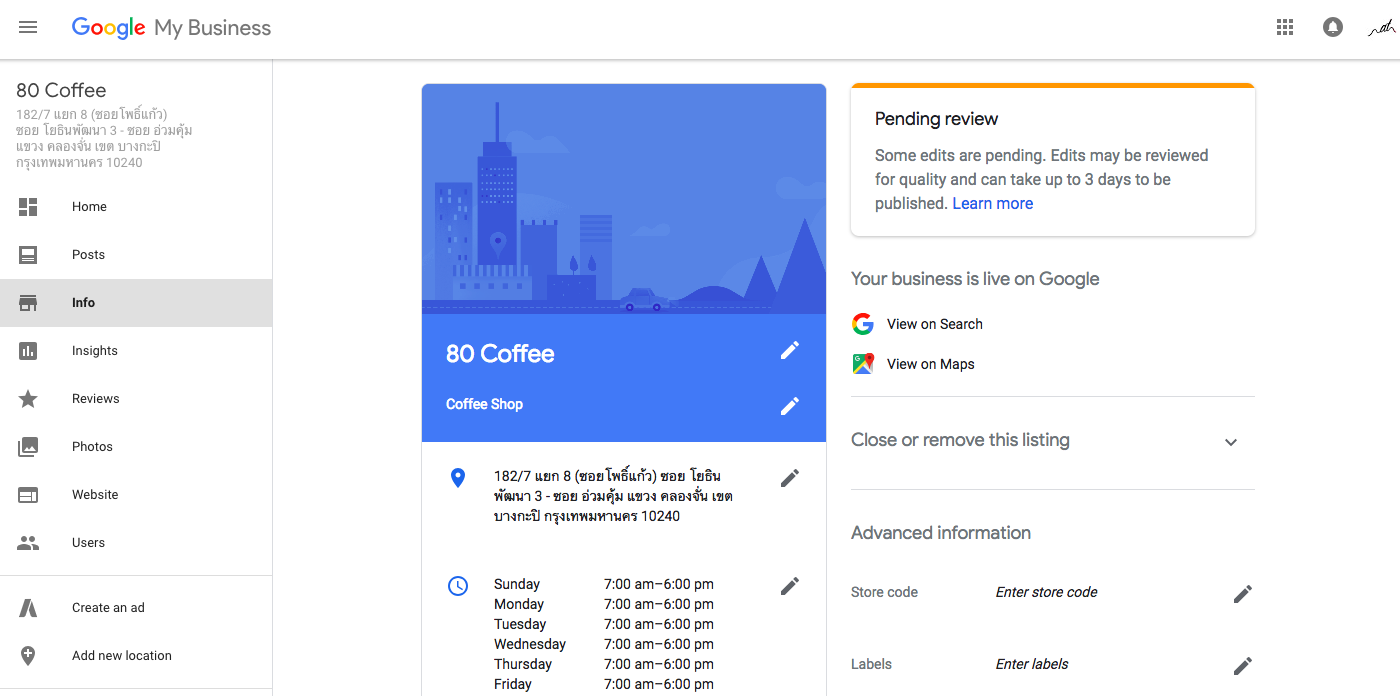The height and width of the screenshot is (696, 1400).
Task: Click Learn more about pending edits
Action: [993, 203]
